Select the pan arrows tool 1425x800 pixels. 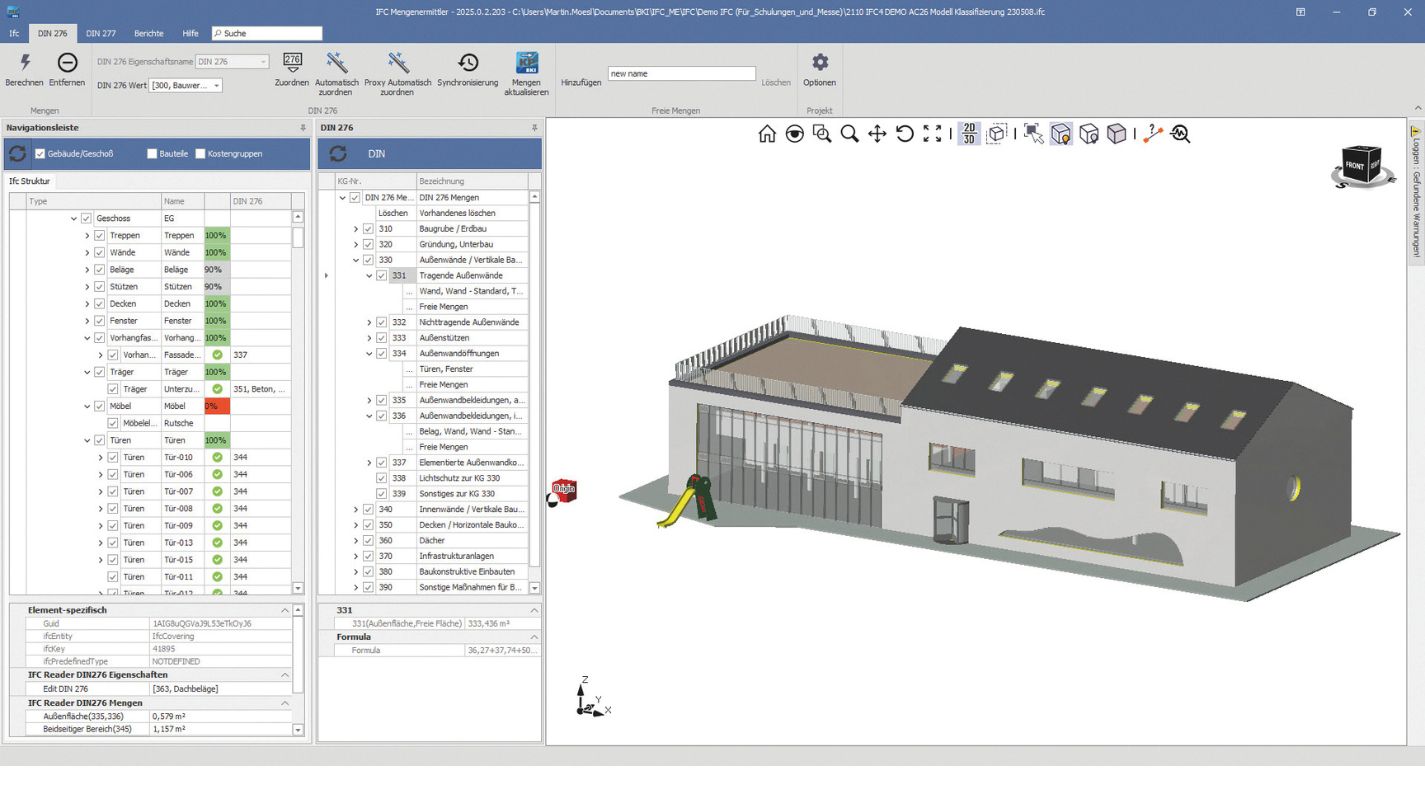pos(877,134)
